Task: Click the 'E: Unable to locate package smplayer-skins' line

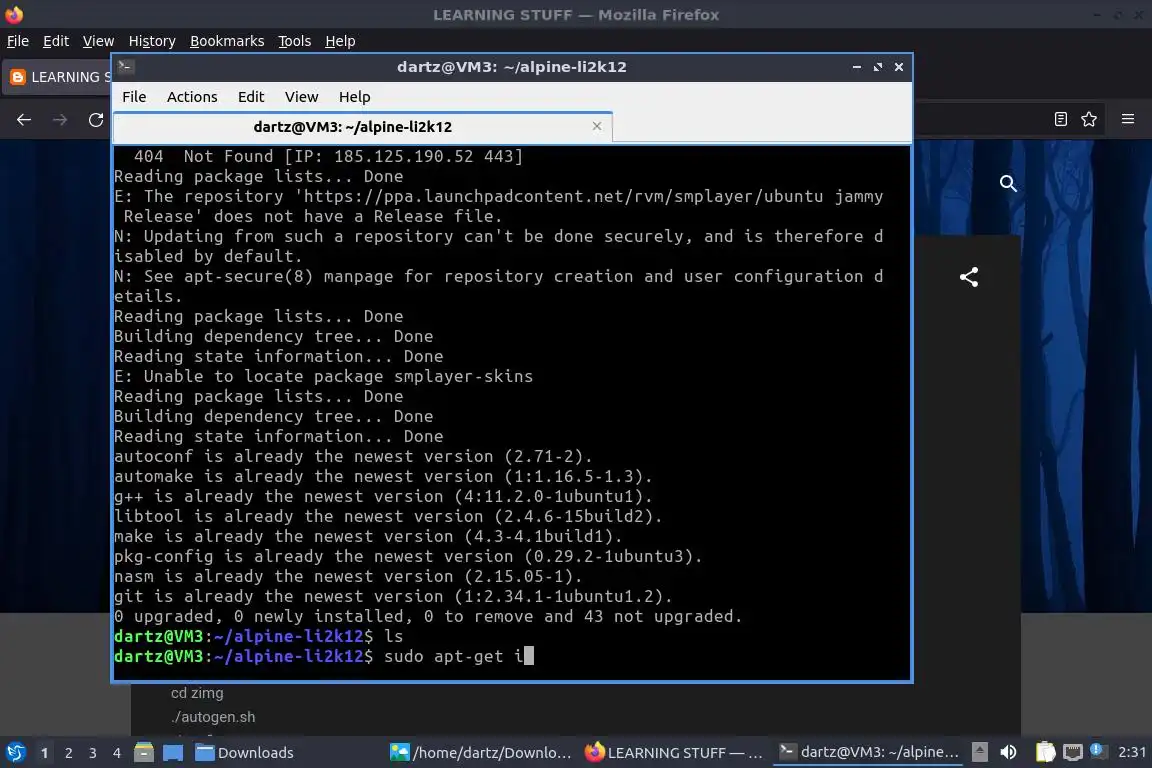Action: (323, 376)
